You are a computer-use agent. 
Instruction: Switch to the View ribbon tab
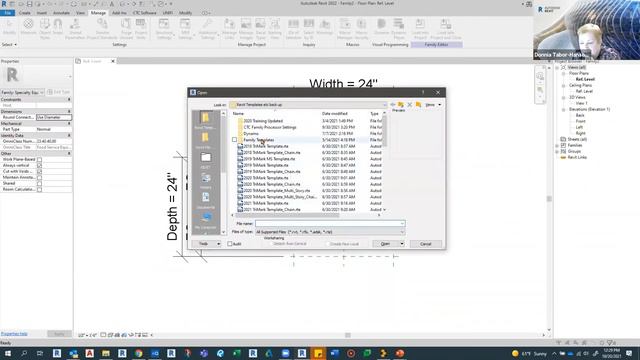80,13
